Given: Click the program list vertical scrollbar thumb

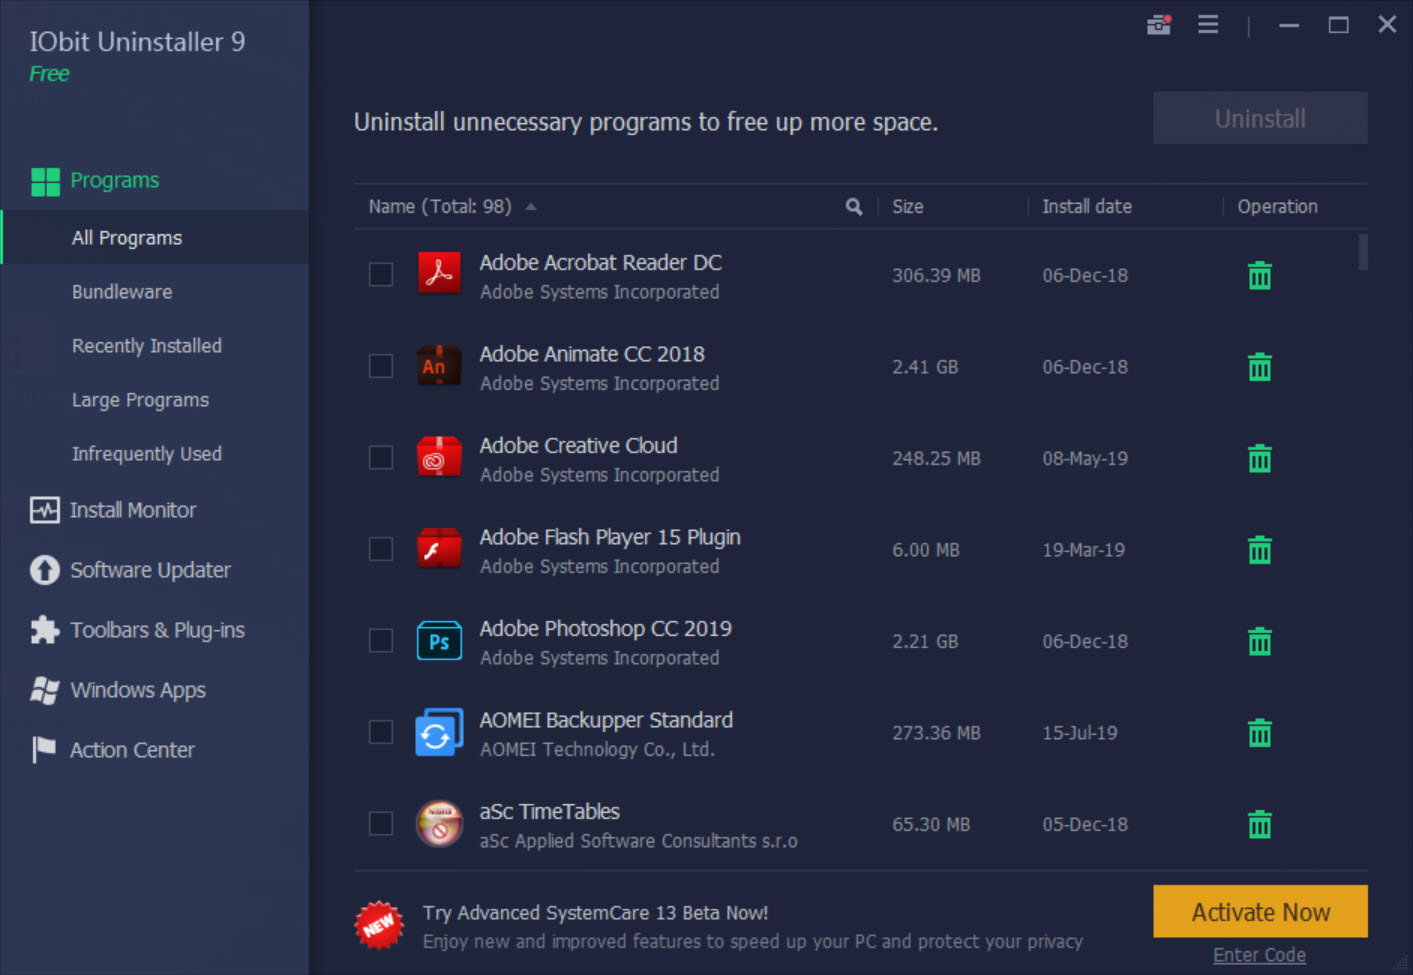Looking at the screenshot, I should click(x=1363, y=252).
